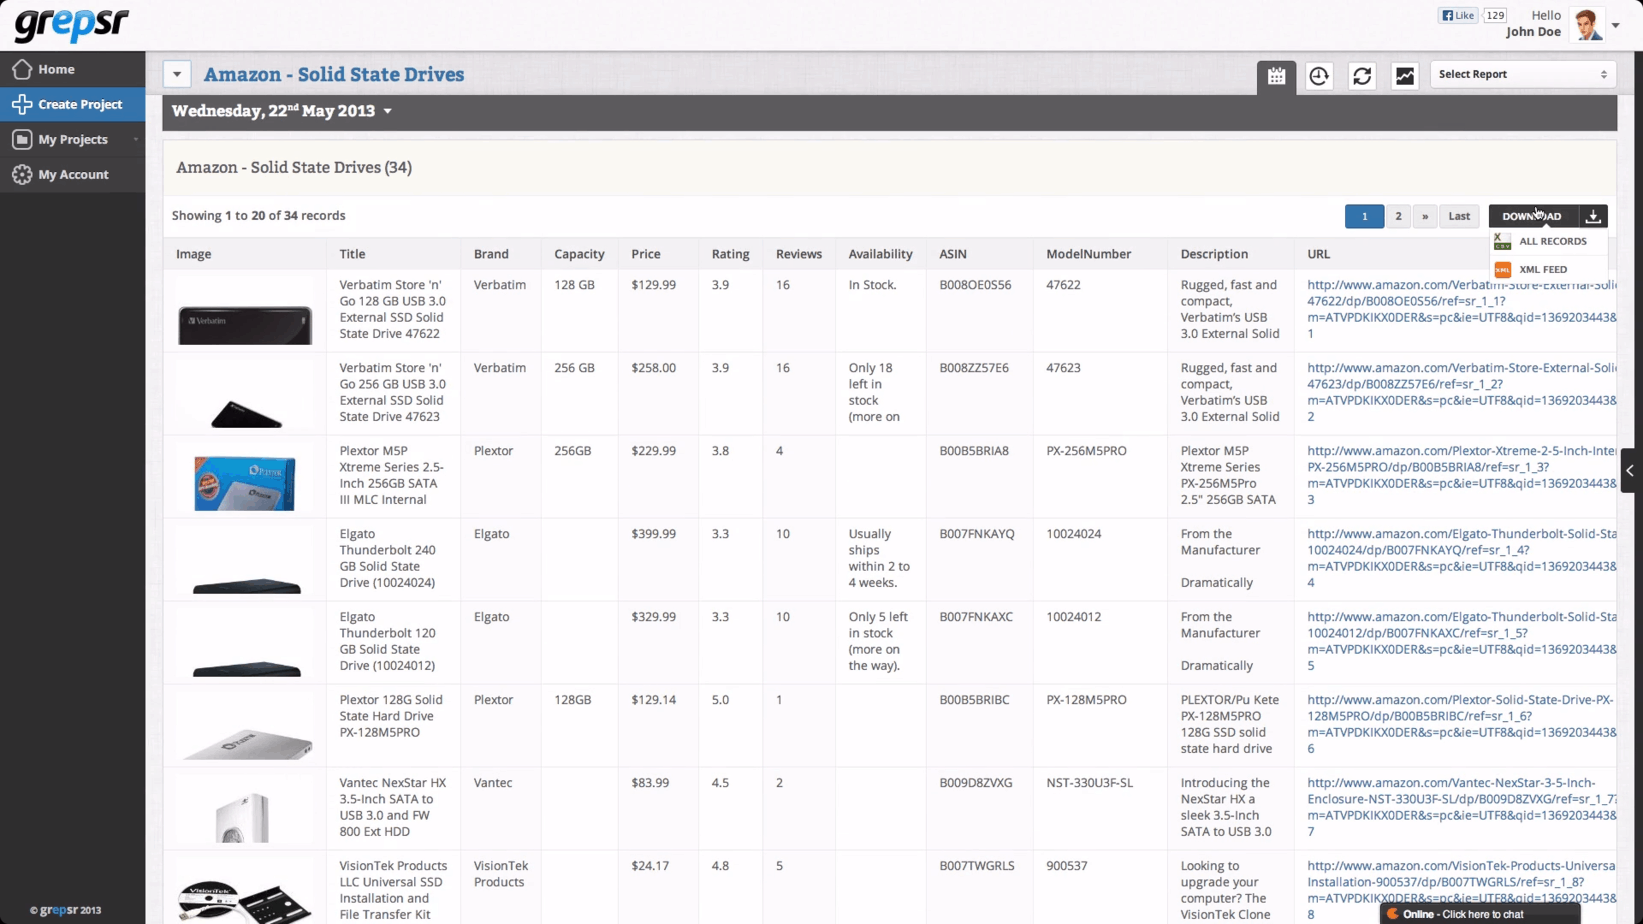
Task: Open the Select Report dropdown
Action: pyautogui.click(x=1523, y=74)
